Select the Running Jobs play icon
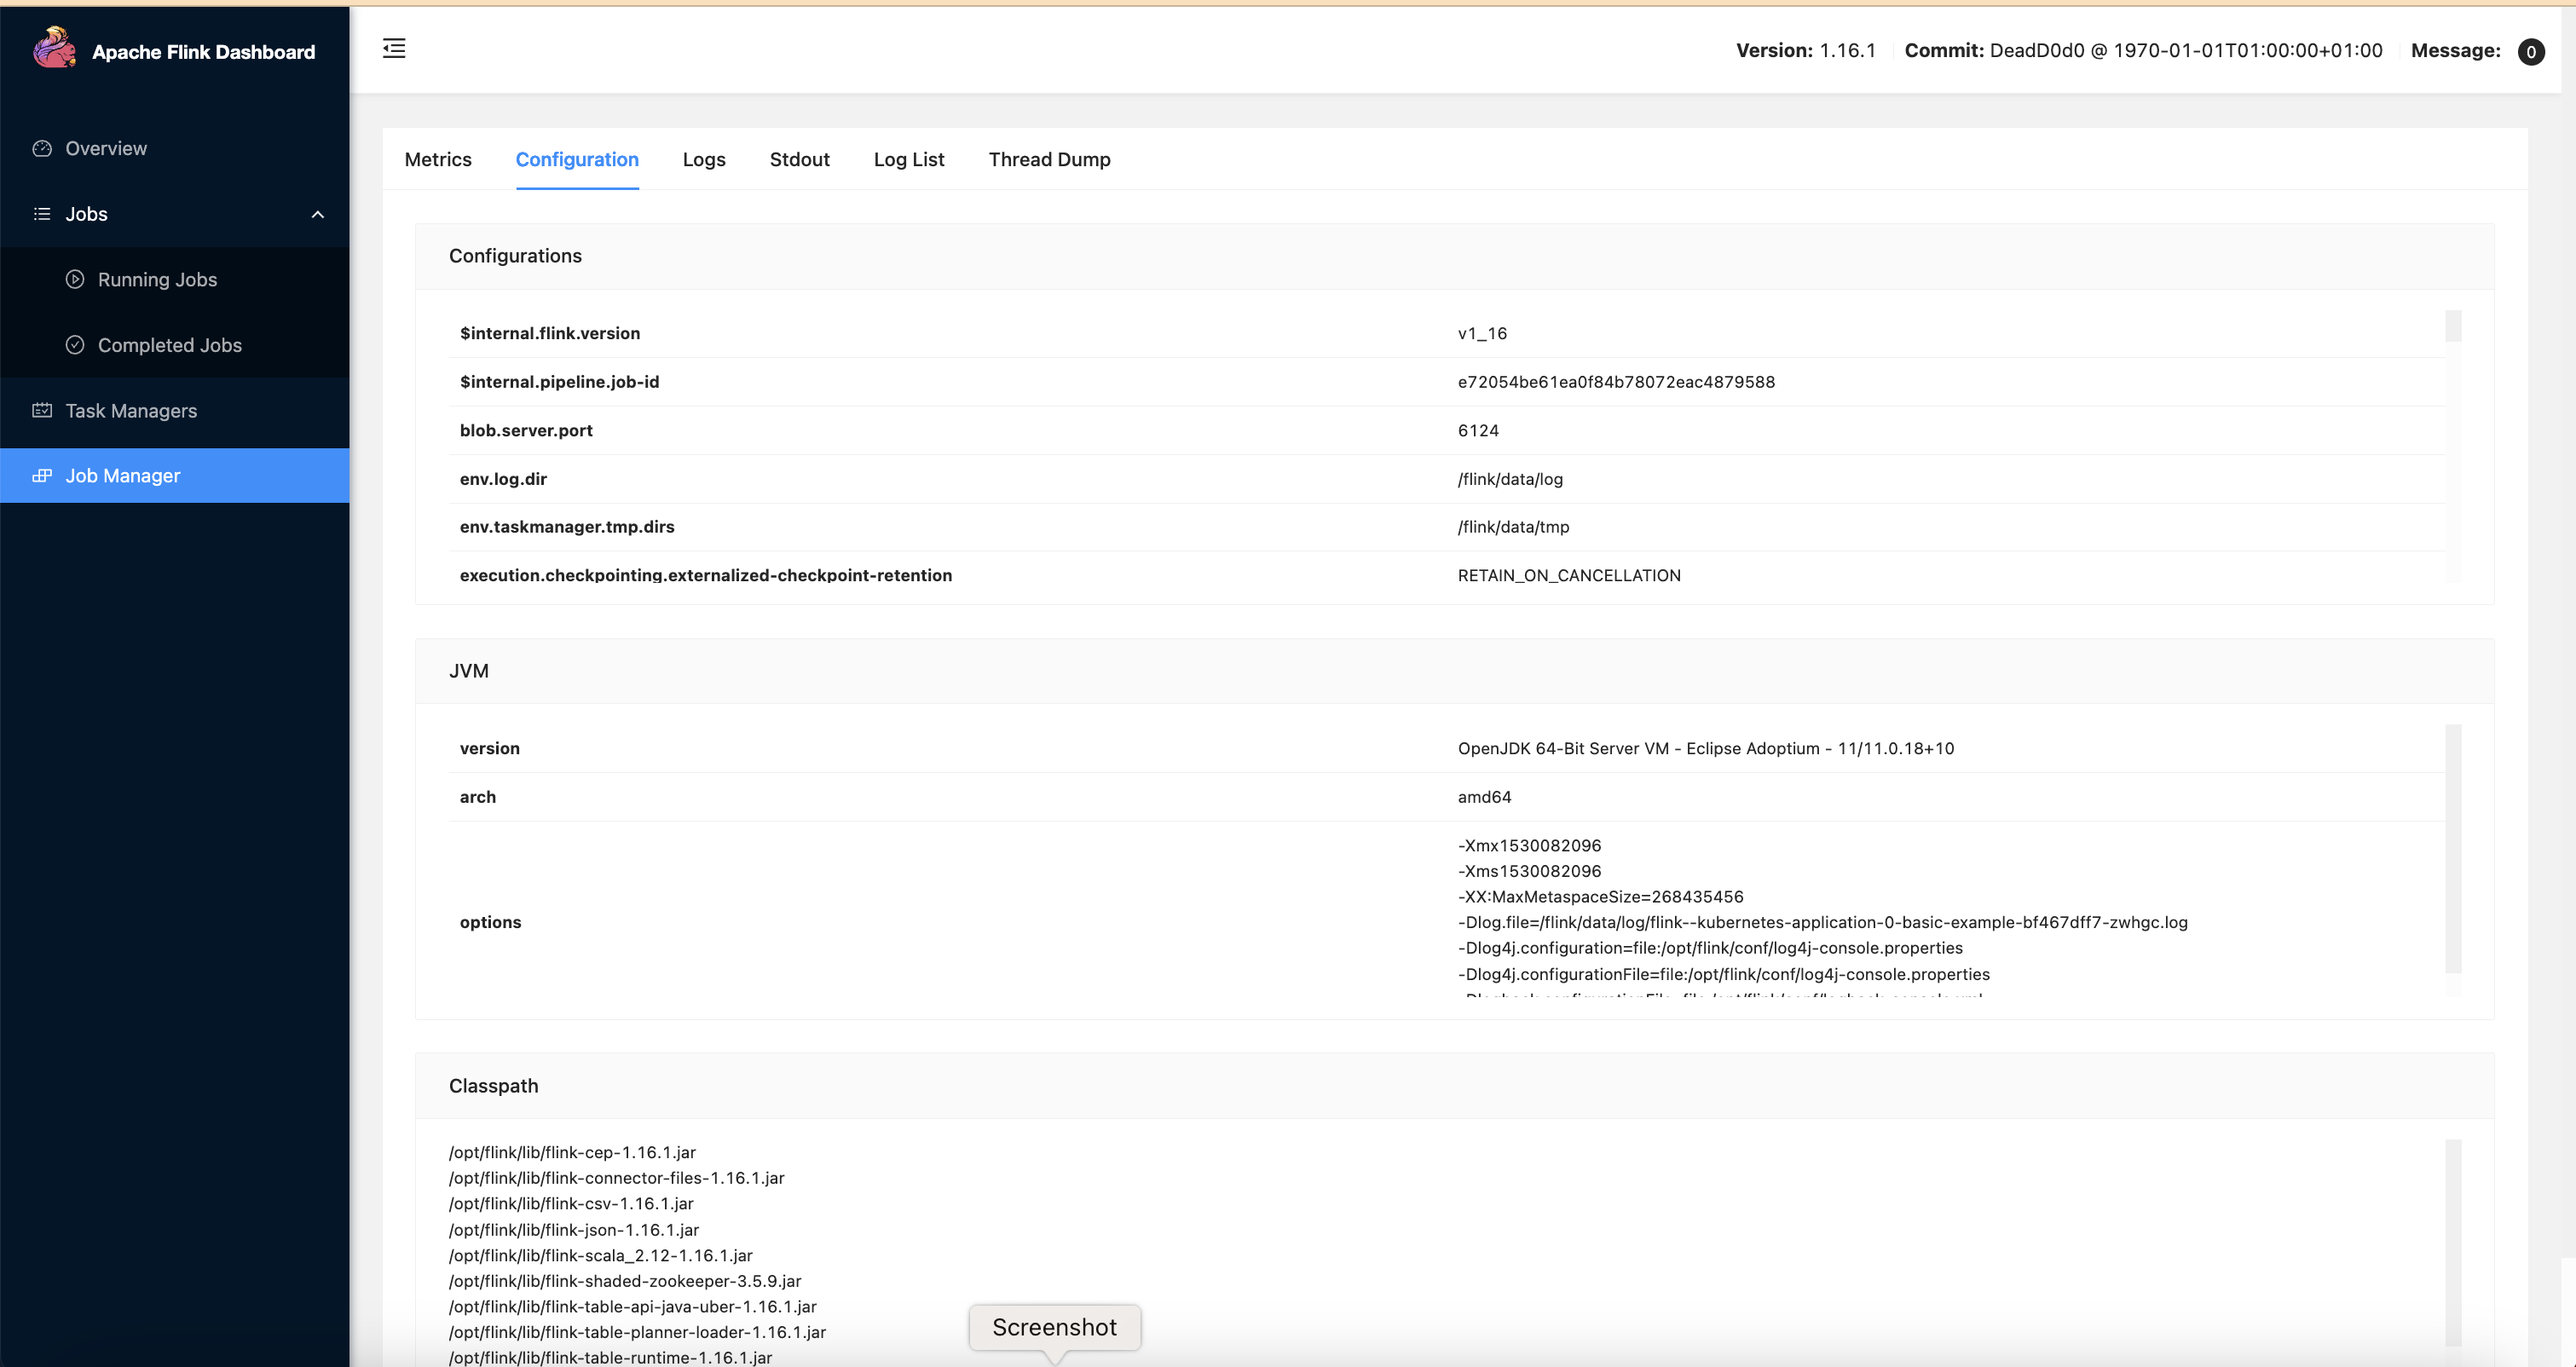 [x=76, y=279]
